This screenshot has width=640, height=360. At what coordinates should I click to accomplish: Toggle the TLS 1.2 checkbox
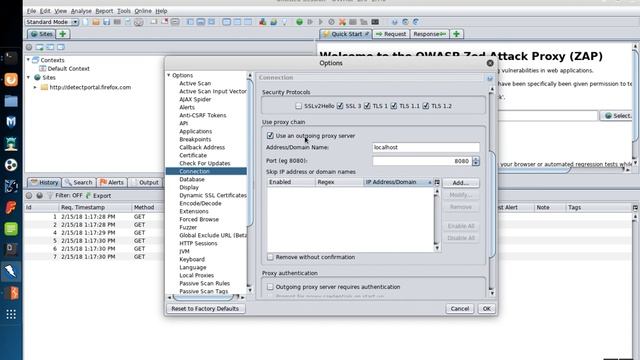(426, 106)
